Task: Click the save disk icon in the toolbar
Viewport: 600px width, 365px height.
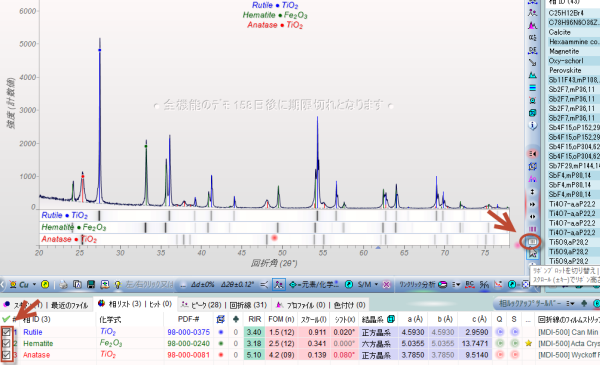Action: pyautogui.click(x=91, y=285)
